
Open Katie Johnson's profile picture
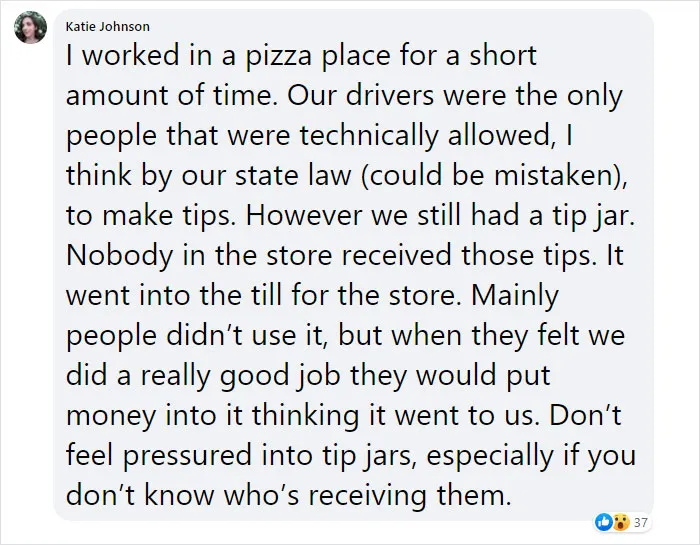[30, 28]
